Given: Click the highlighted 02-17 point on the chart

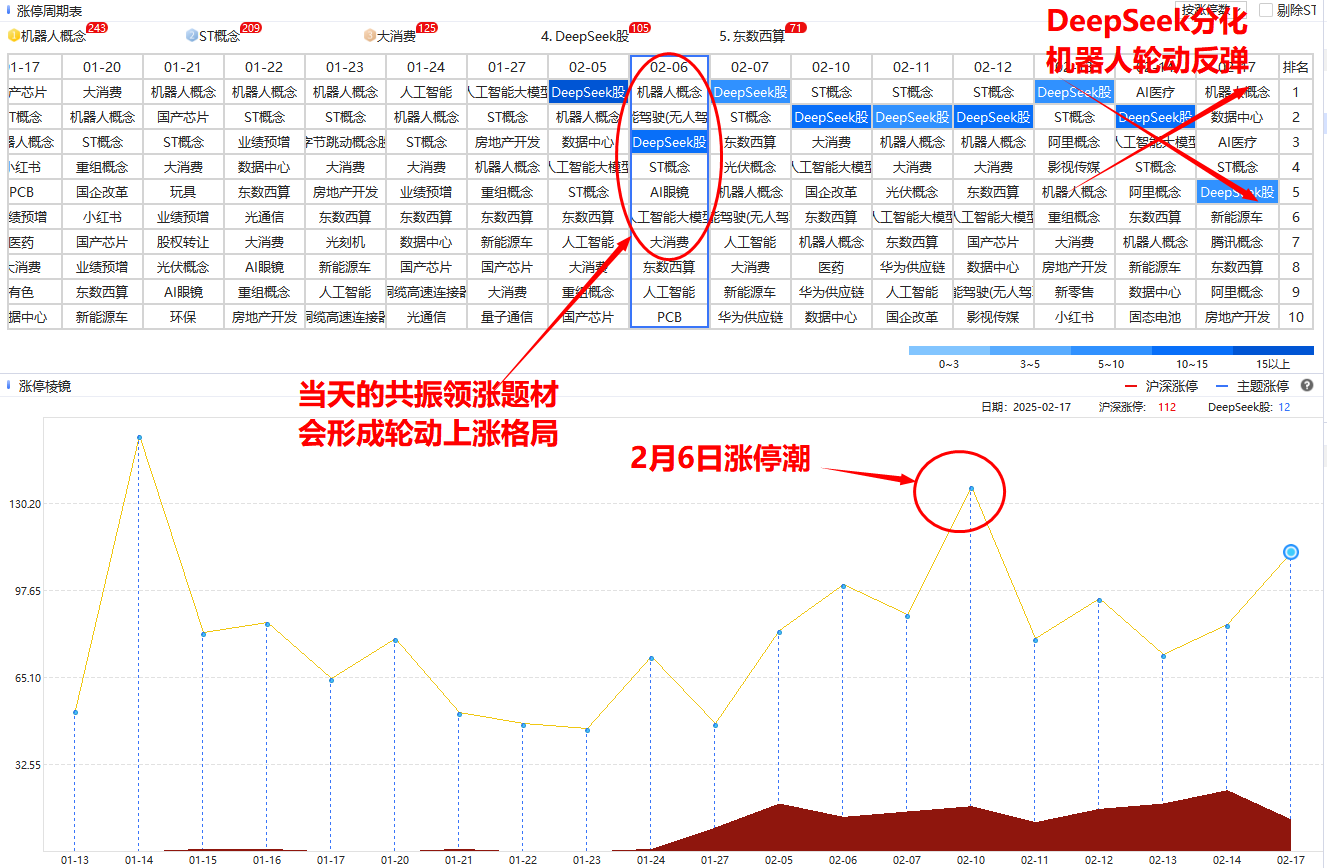Looking at the screenshot, I should coord(1290,552).
